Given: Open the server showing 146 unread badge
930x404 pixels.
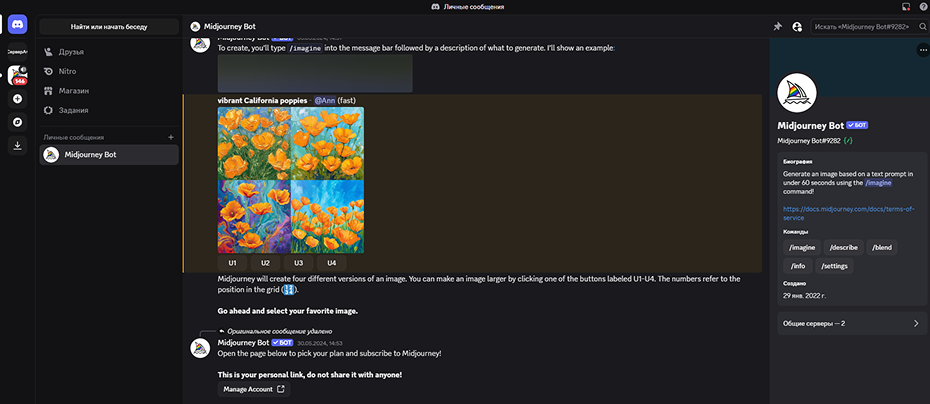Looking at the screenshot, I should 17,75.
